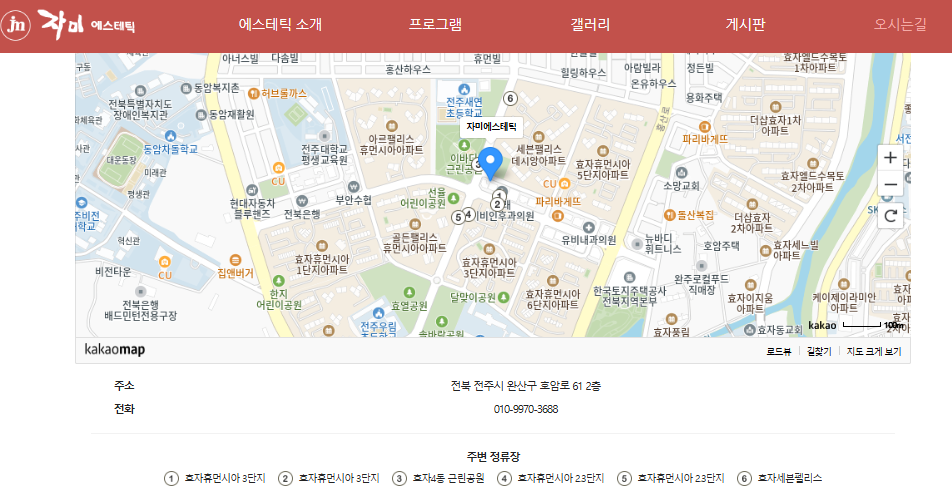This screenshot has width=952, height=495.
Task: Click the blue location pin marker
Action: pyautogui.click(x=491, y=163)
